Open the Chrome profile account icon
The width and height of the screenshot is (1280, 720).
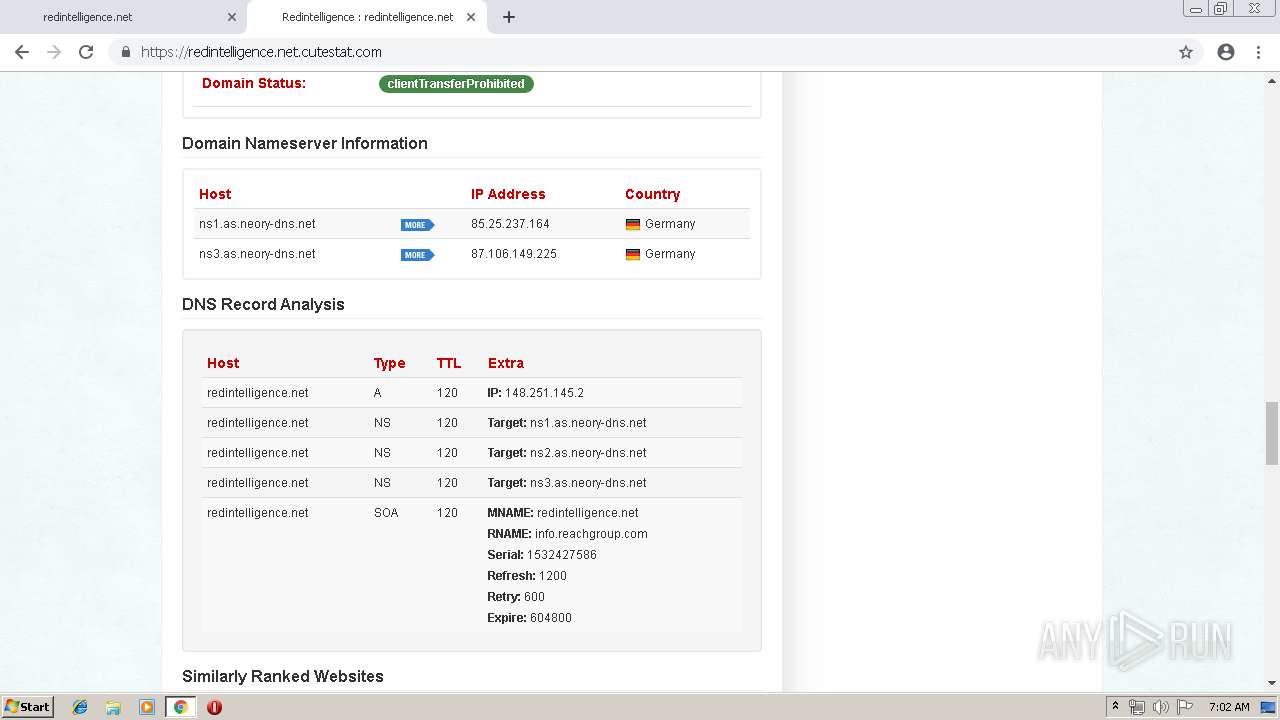click(x=1226, y=52)
